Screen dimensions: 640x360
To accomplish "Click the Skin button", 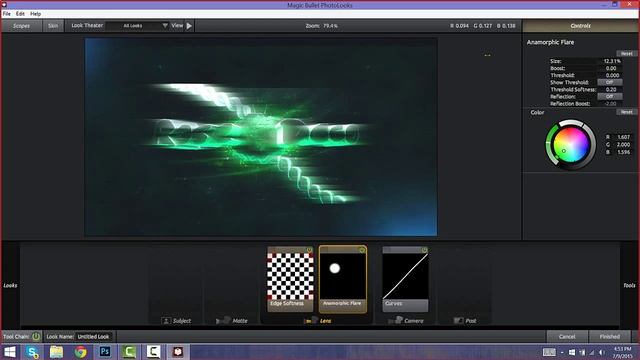I will (53, 26).
